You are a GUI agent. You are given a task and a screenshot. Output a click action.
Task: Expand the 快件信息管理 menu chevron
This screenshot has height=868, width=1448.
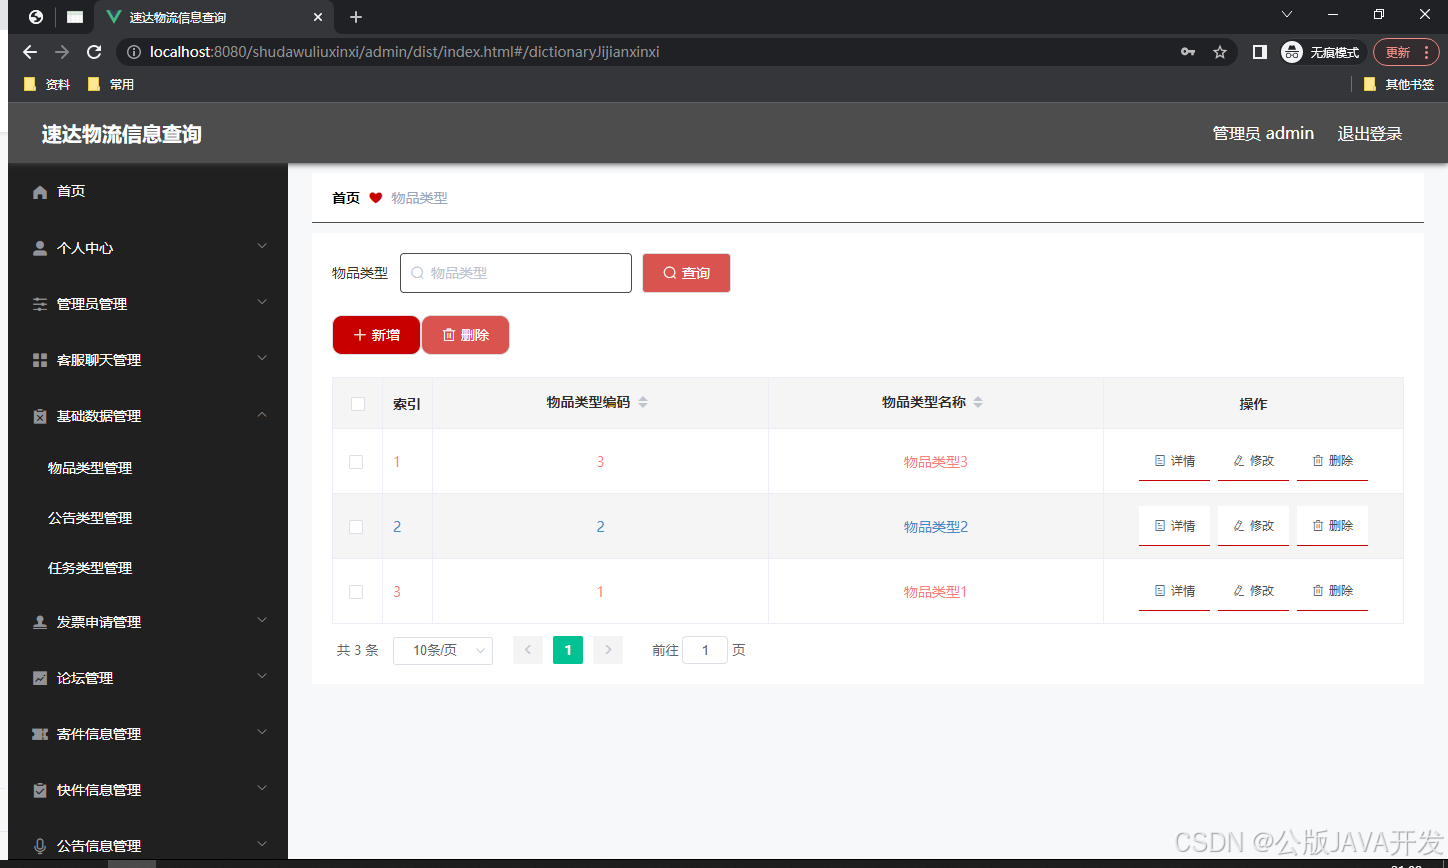[x=262, y=788]
